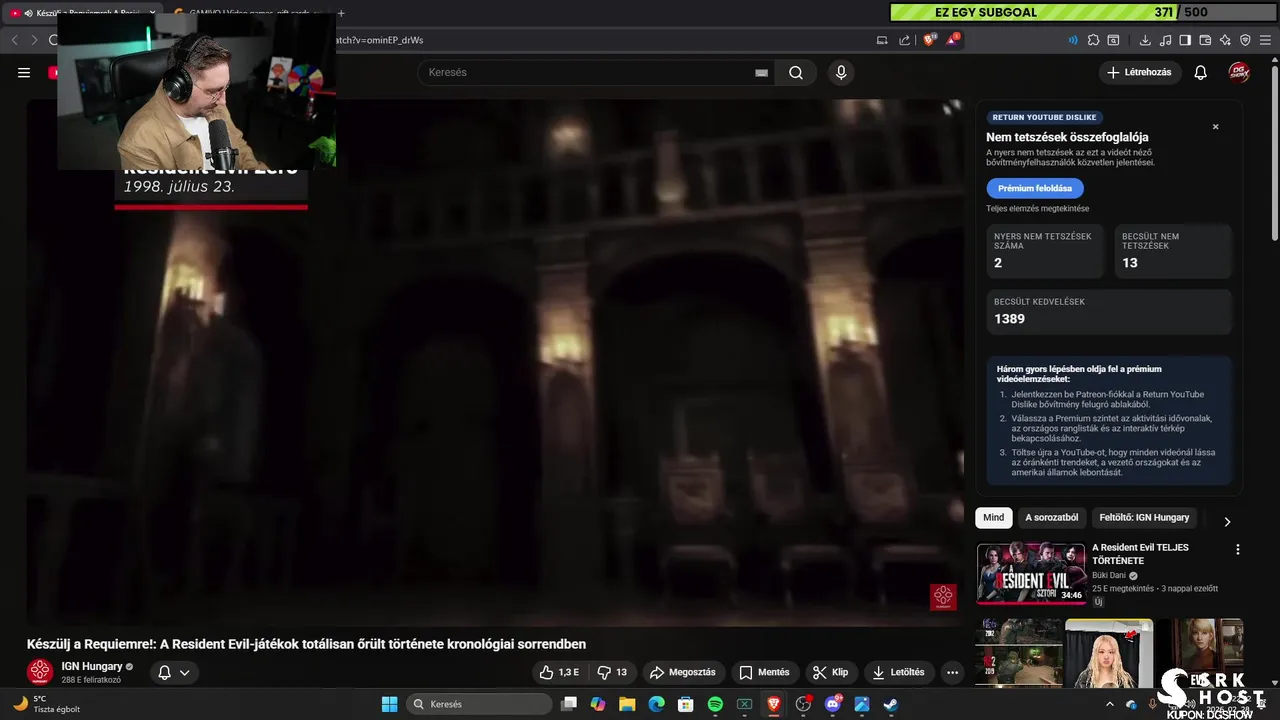Open Steam from the taskbar
This screenshot has height=720, width=1280.
[x=891, y=704]
